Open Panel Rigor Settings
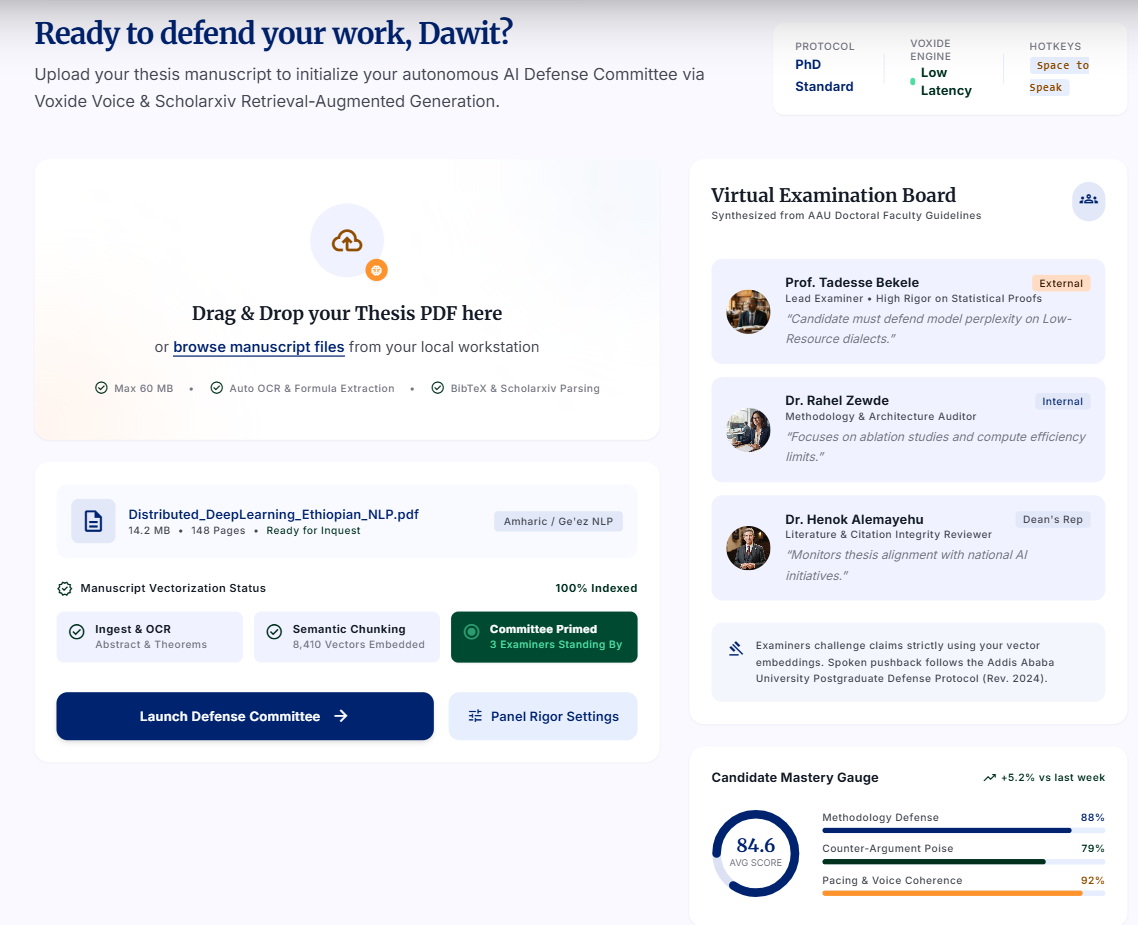 click(543, 716)
